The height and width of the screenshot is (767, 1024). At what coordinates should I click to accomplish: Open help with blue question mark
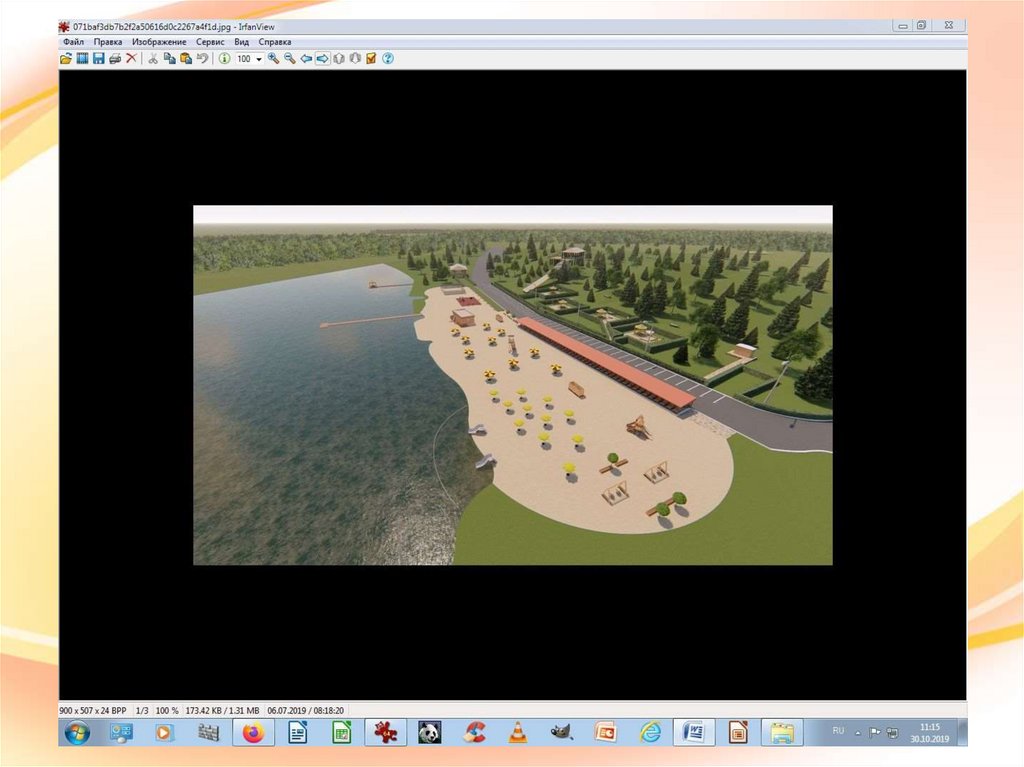click(388, 59)
